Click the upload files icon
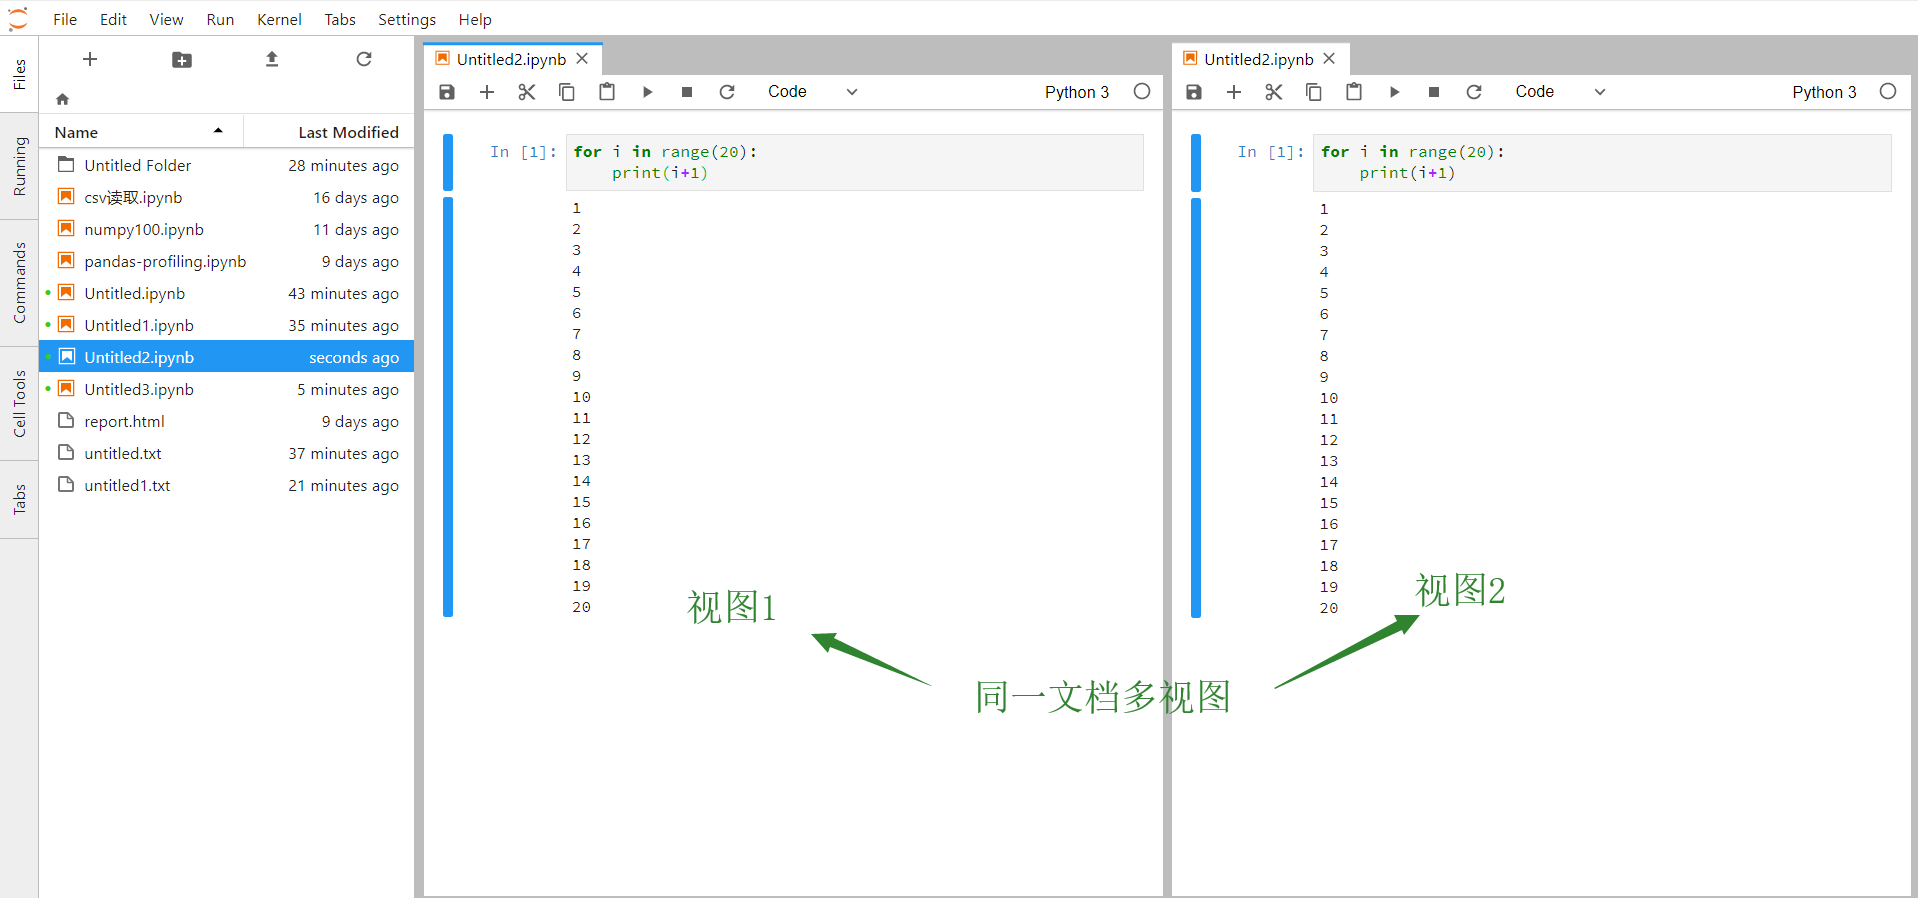 pyautogui.click(x=272, y=60)
